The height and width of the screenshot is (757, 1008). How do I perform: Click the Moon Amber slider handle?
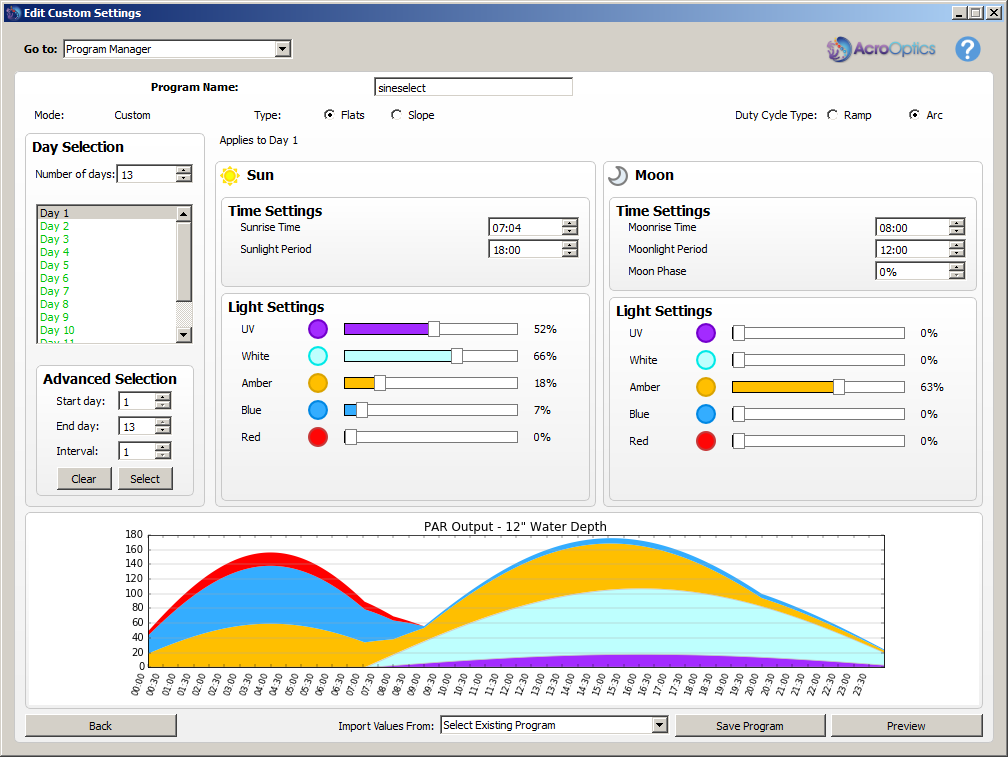coord(839,387)
